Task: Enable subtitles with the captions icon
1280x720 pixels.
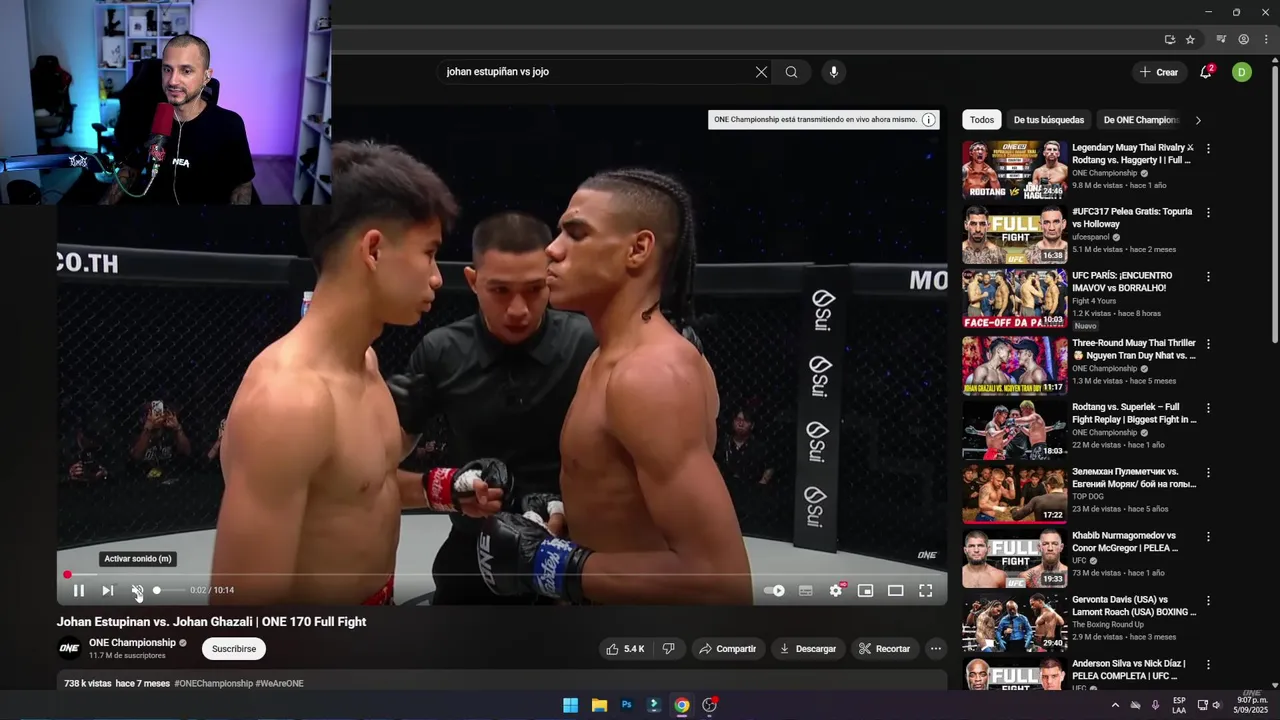Action: click(x=806, y=590)
